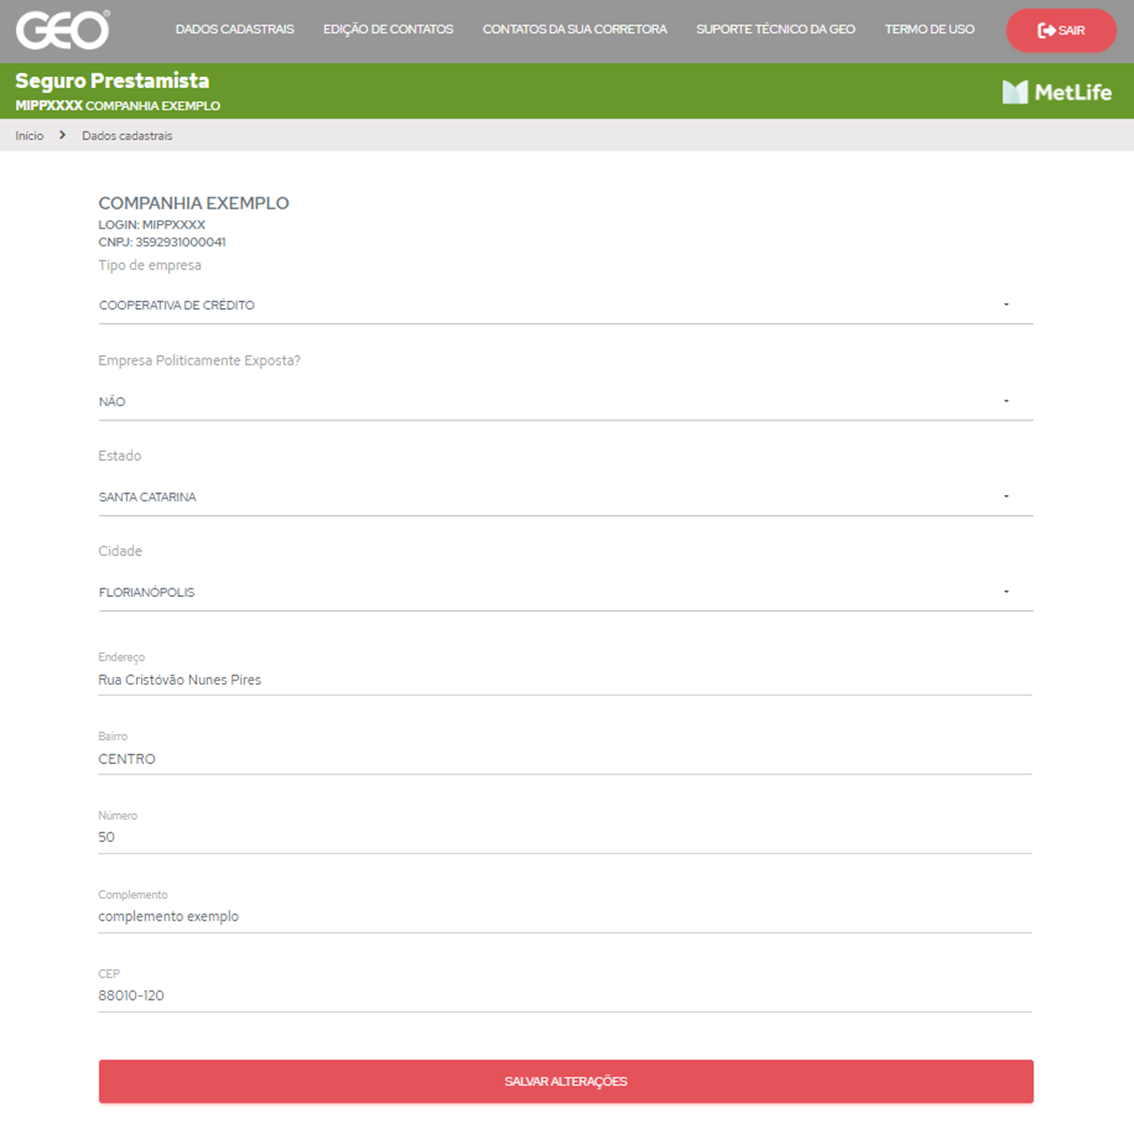Viewport: 1134px width, 1134px height.
Task: Open the Edição de Contatos menu
Action: click(x=388, y=30)
